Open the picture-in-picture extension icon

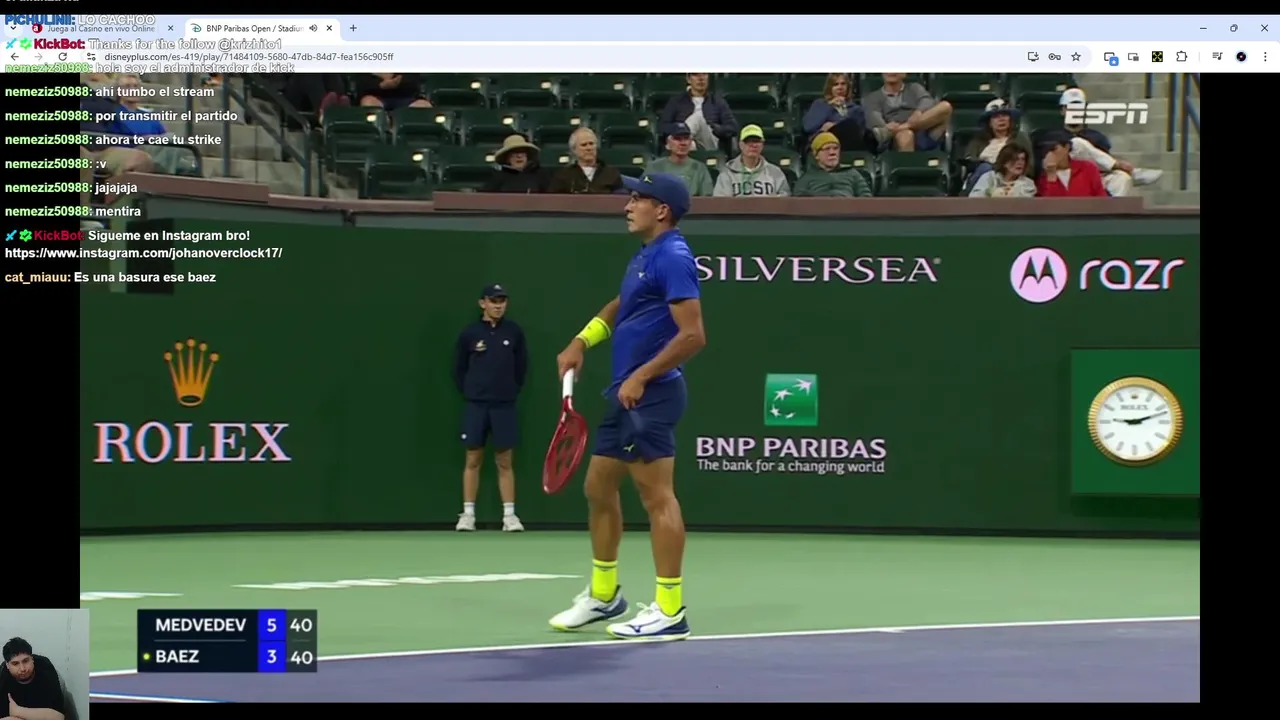click(1133, 57)
